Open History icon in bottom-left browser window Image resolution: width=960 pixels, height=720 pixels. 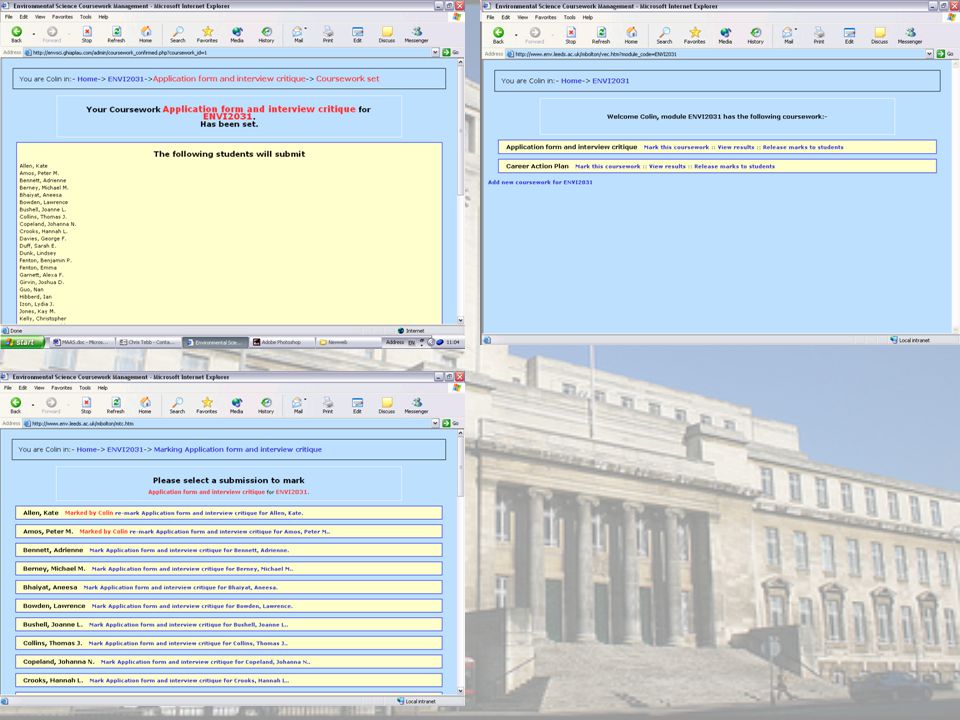point(266,405)
